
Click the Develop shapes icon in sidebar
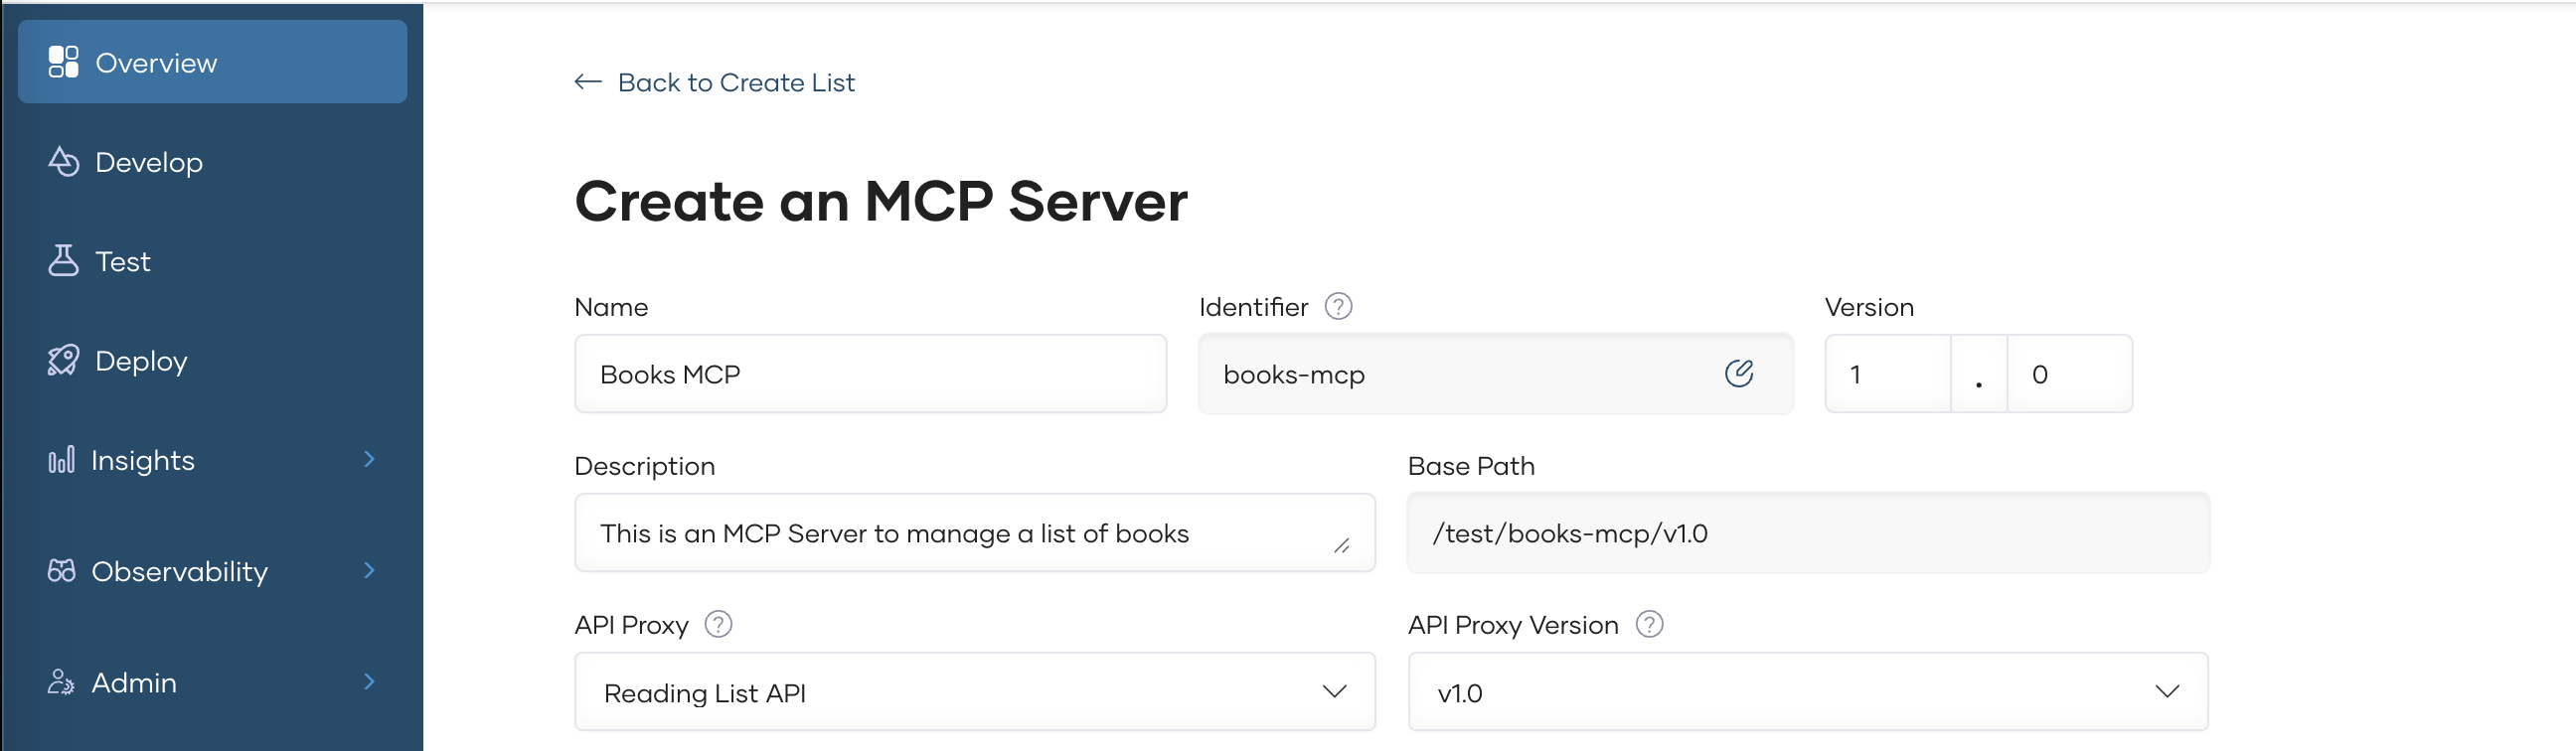[63, 162]
